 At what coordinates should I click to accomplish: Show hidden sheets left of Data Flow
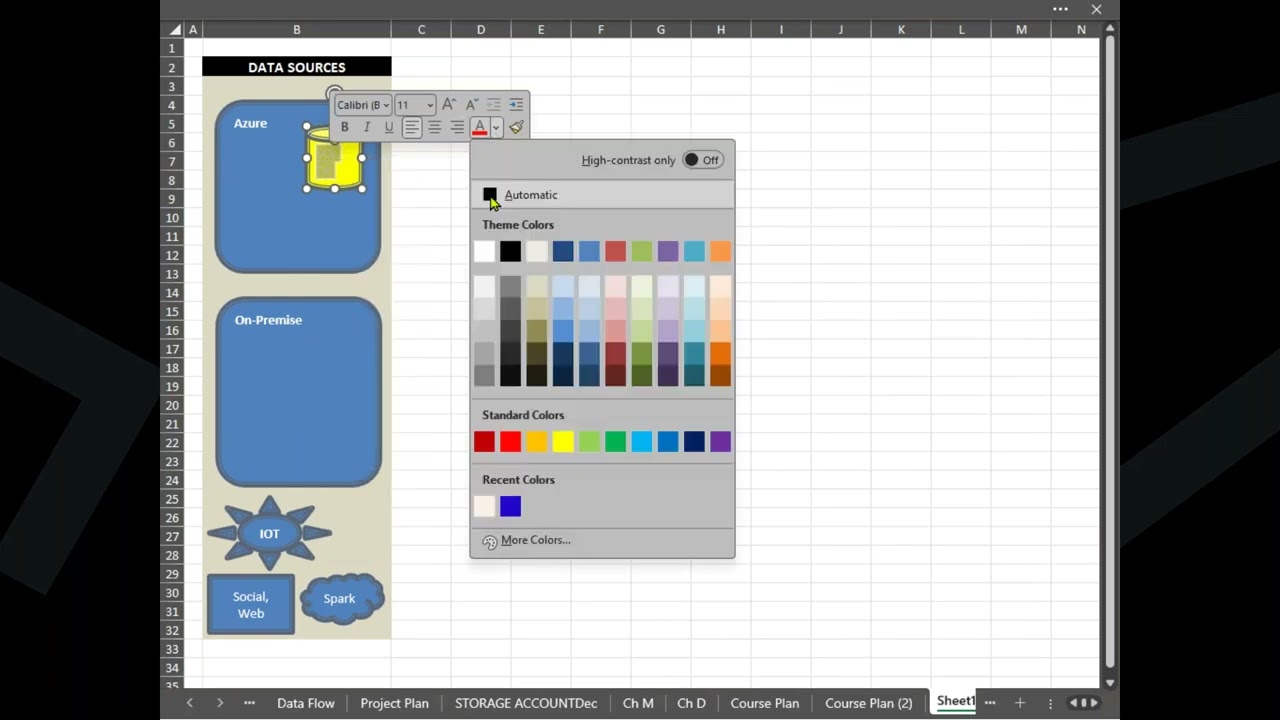(249, 703)
